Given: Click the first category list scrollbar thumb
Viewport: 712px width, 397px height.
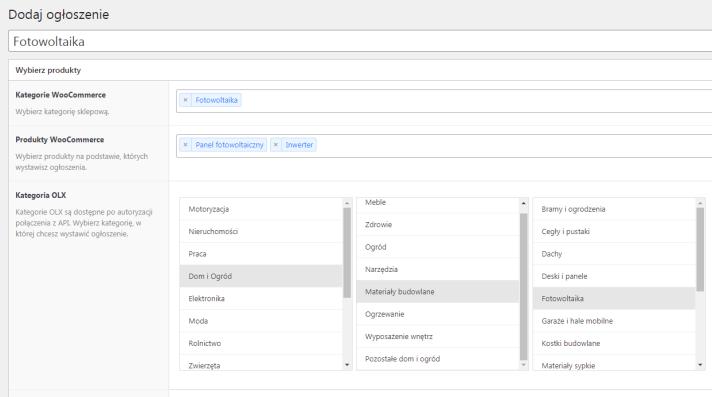Looking at the screenshot, I should [347, 253].
